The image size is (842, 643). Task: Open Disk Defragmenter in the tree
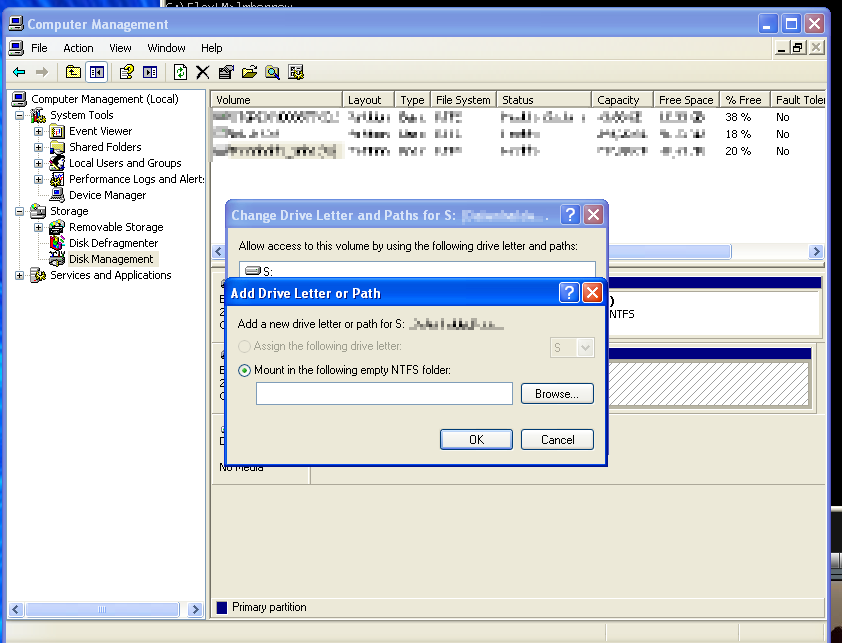pos(113,243)
